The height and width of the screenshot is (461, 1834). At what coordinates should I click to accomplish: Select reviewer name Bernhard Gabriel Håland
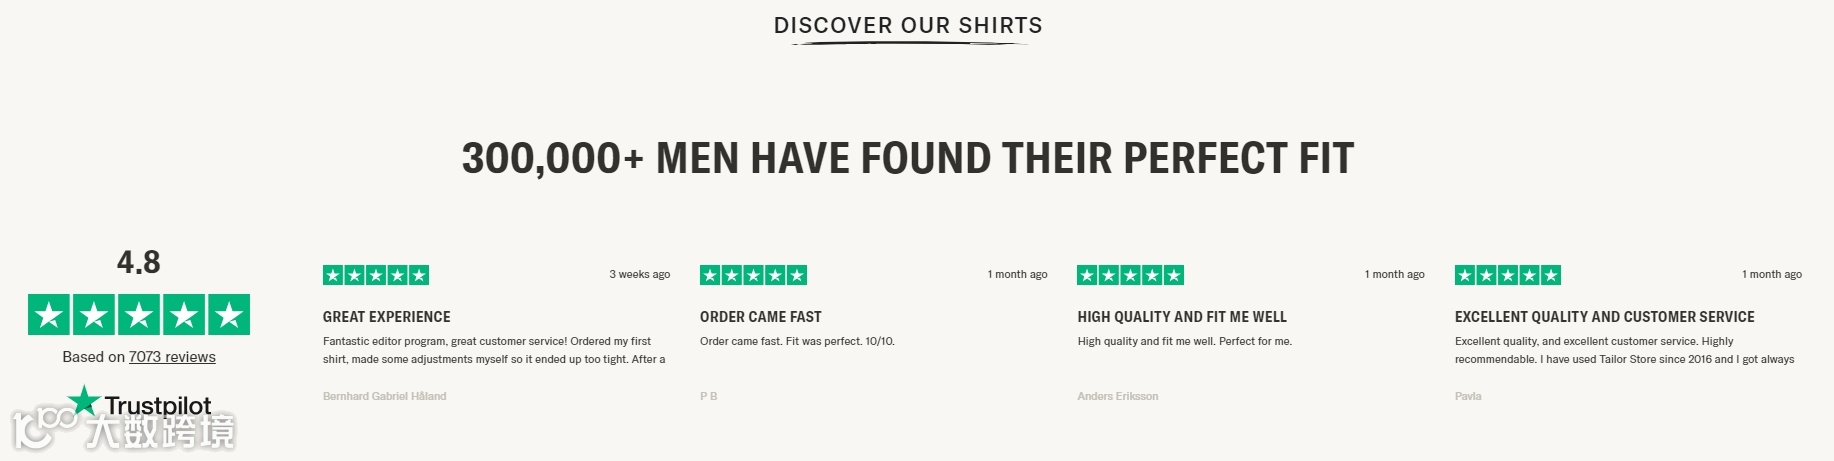tap(384, 396)
